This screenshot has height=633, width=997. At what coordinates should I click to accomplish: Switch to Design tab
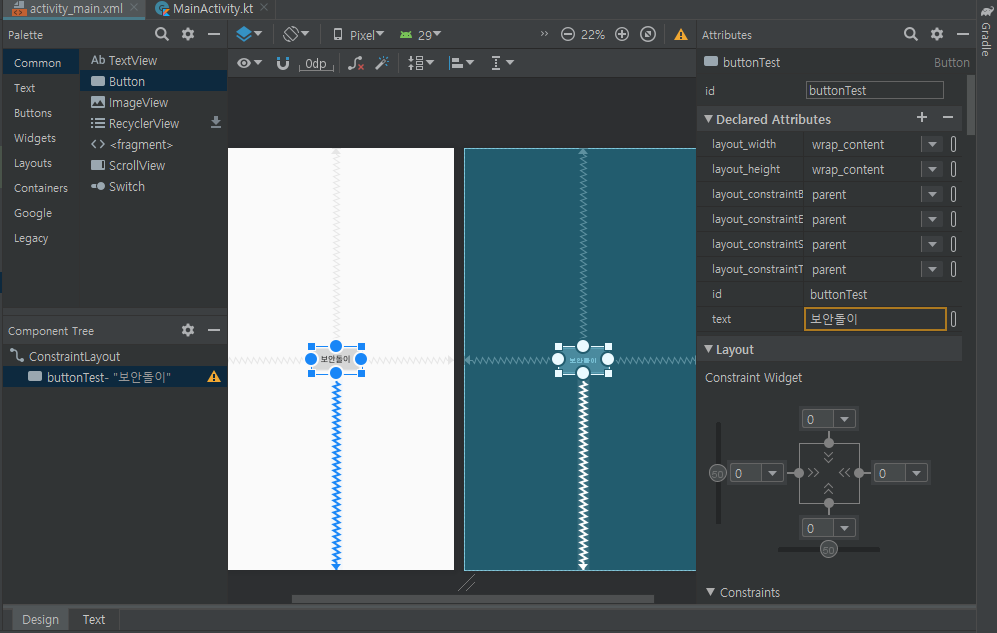point(40,620)
